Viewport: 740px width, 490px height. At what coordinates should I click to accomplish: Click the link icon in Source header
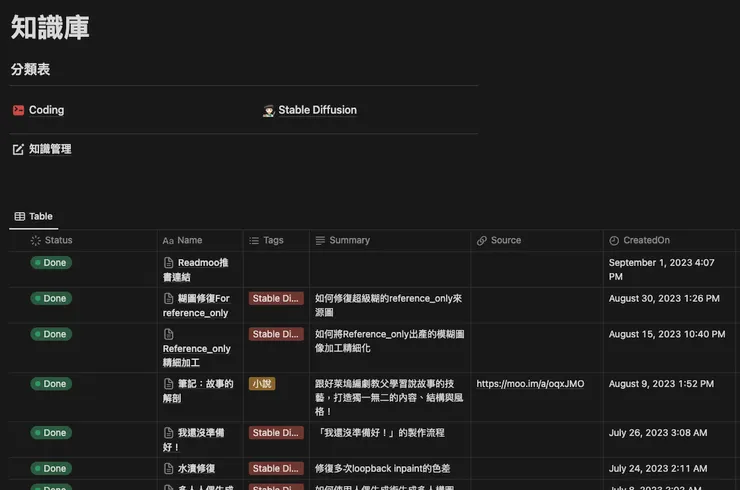pyautogui.click(x=481, y=241)
